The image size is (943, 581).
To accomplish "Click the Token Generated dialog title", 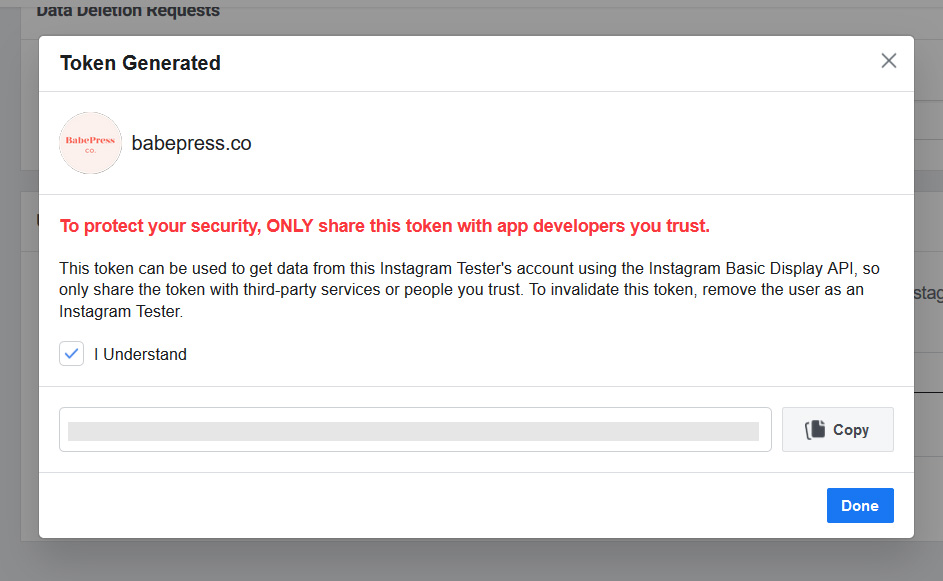I will (140, 63).
